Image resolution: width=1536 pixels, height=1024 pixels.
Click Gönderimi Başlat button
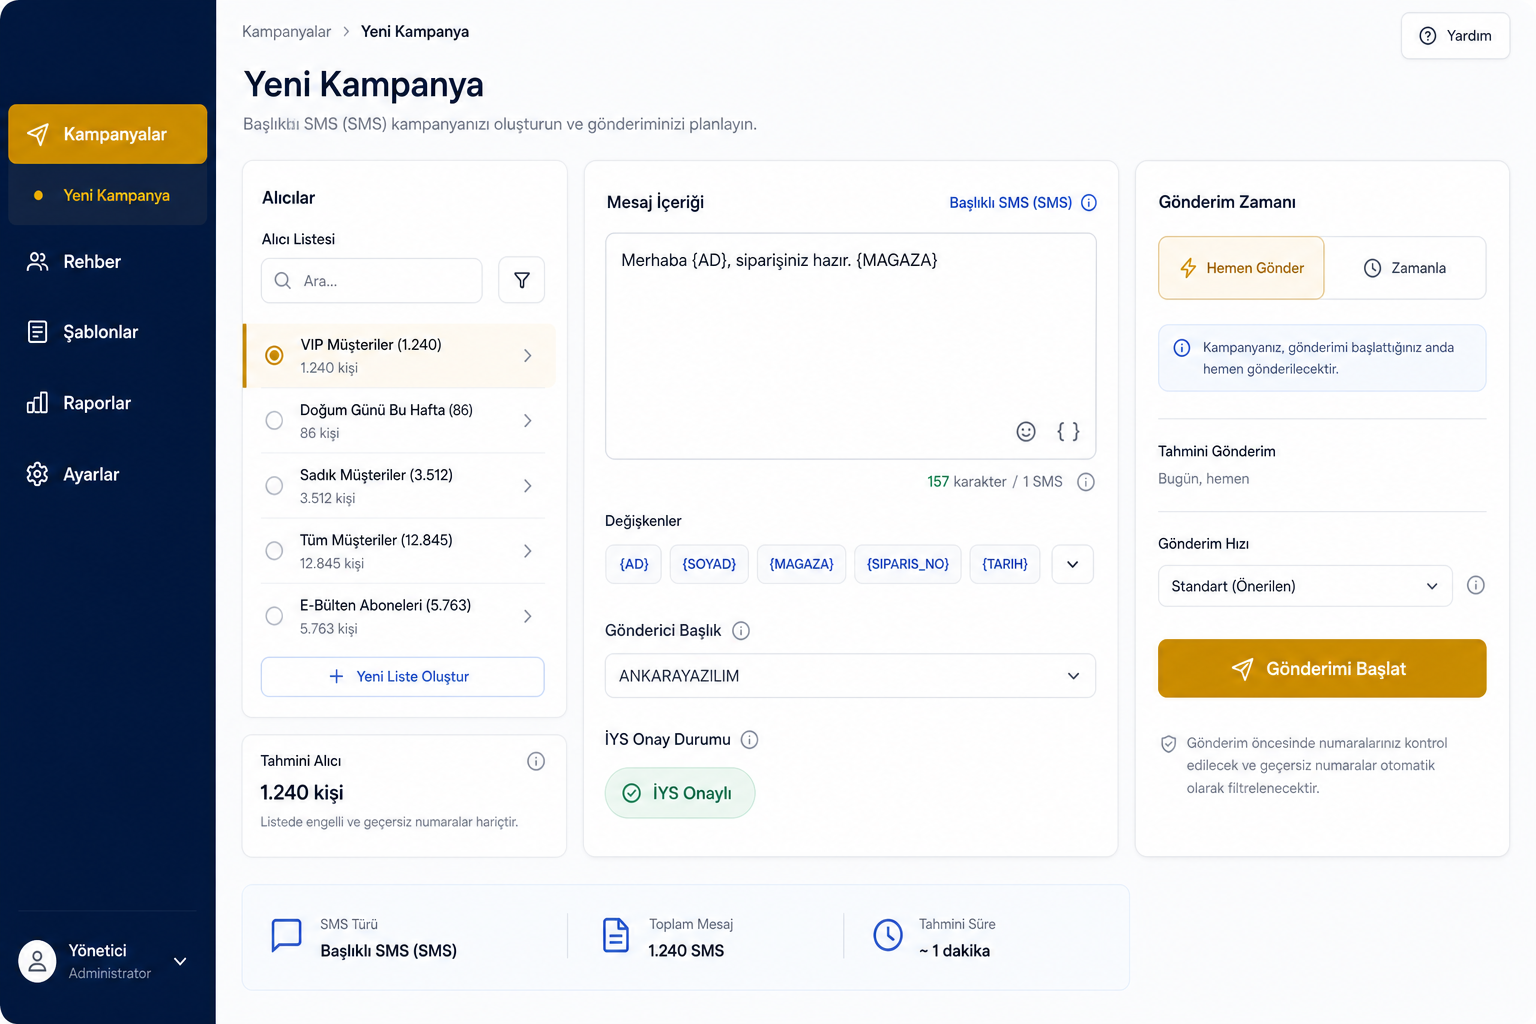pos(1322,668)
